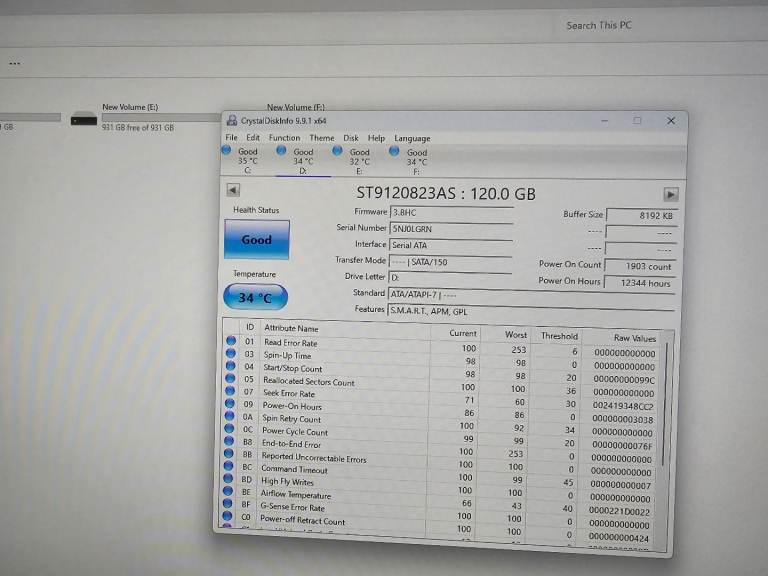Screen dimensions: 768x576
Task: Click the status icon of Start/Stop Count
Action: (x=230, y=365)
